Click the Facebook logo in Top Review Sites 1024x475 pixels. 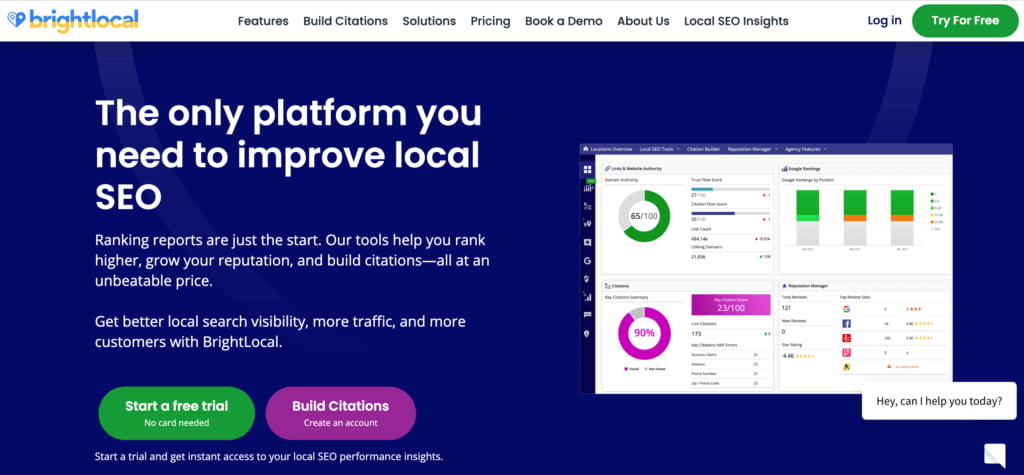click(846, 323)
